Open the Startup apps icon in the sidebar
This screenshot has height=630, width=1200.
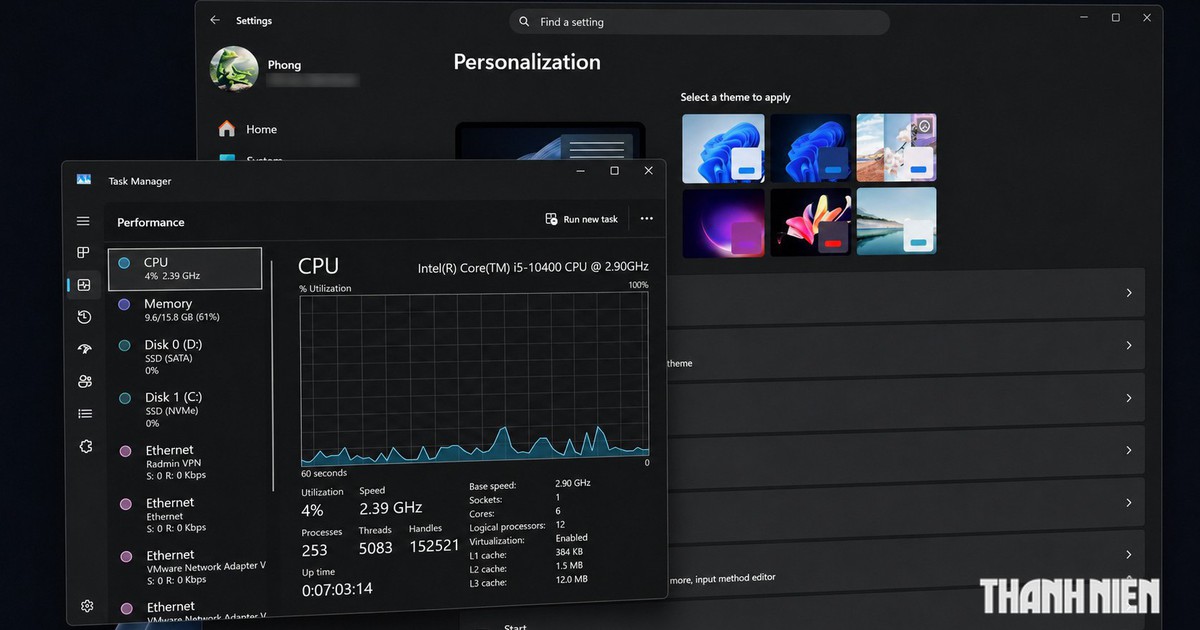coord(84,349)
